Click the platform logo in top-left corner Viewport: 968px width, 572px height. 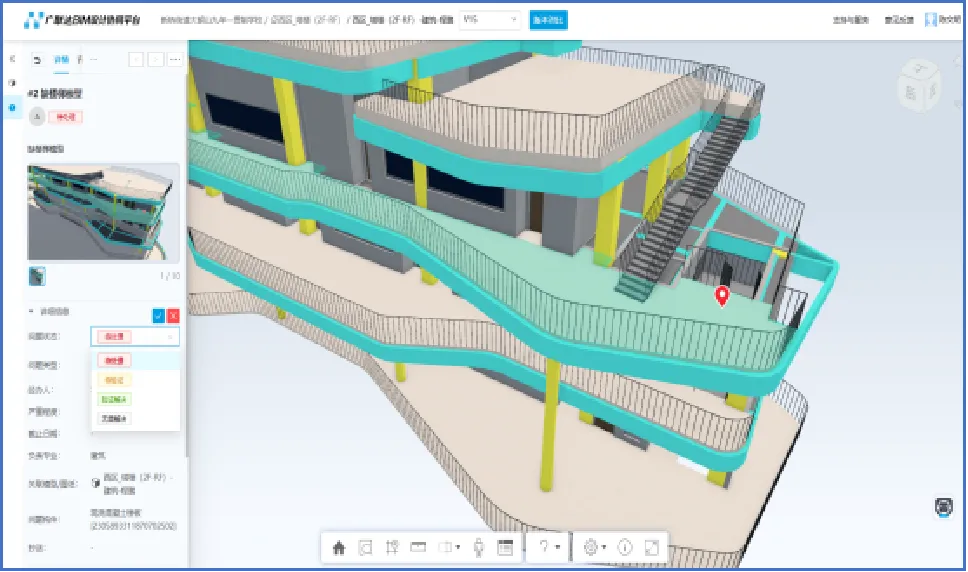point(81,20)
